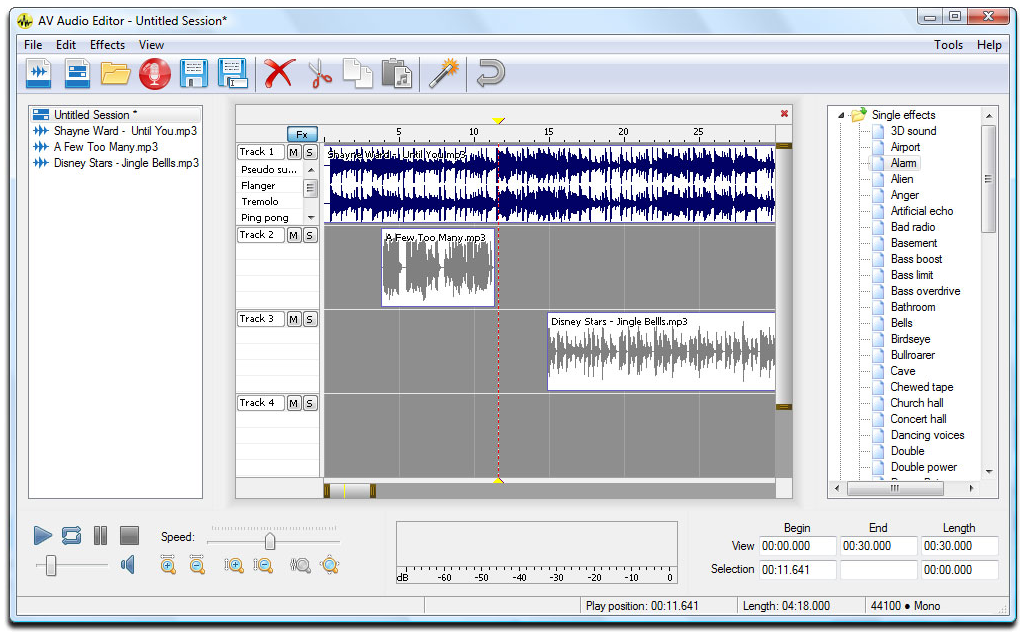
Task: Click the zoom to fit all icon
Action: point(330,565)
